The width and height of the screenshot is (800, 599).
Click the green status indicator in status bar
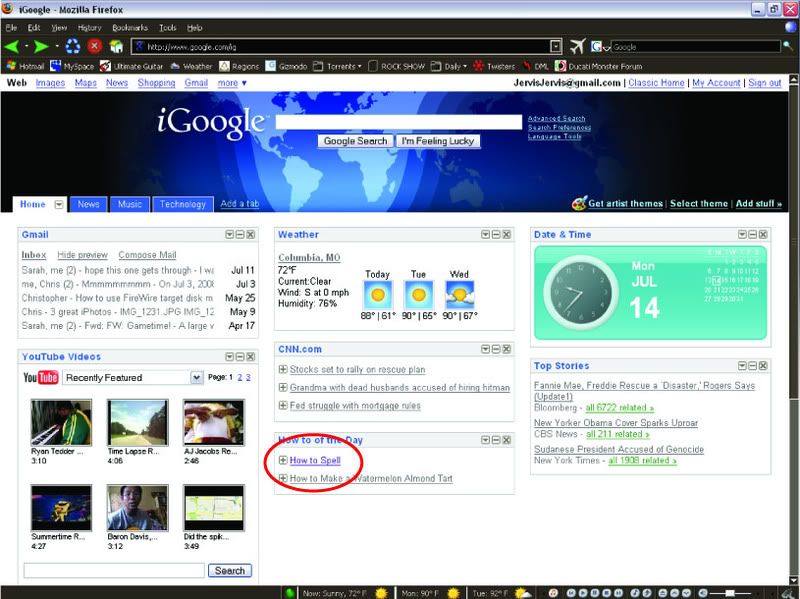(290, 593)
